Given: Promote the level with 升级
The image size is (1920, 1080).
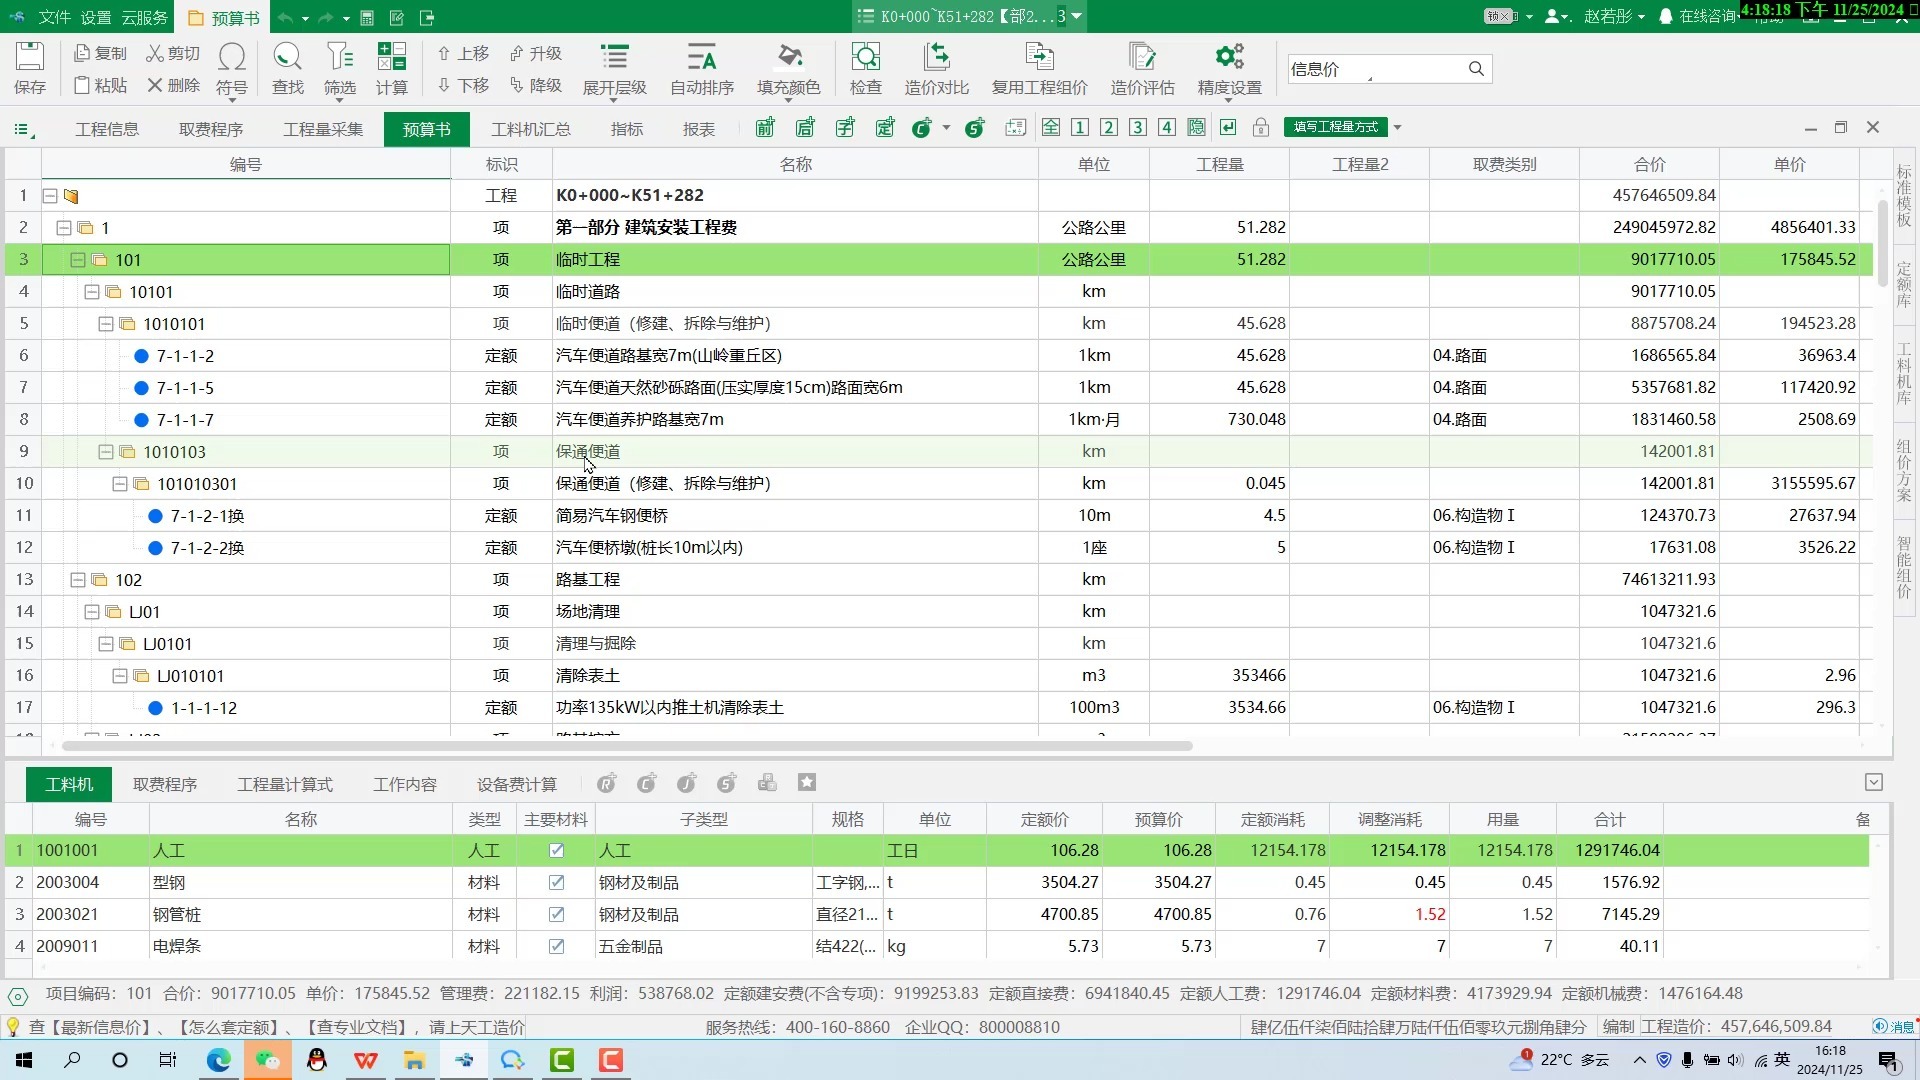Looking at the screenshot, I should (535, 53).
